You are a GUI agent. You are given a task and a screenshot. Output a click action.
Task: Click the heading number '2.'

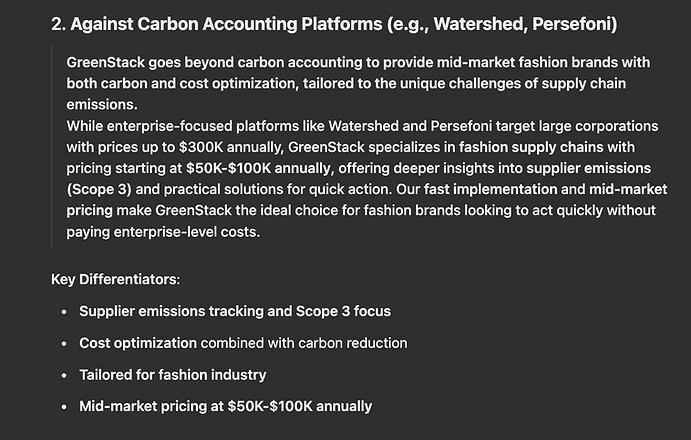[x=59, y=24]
